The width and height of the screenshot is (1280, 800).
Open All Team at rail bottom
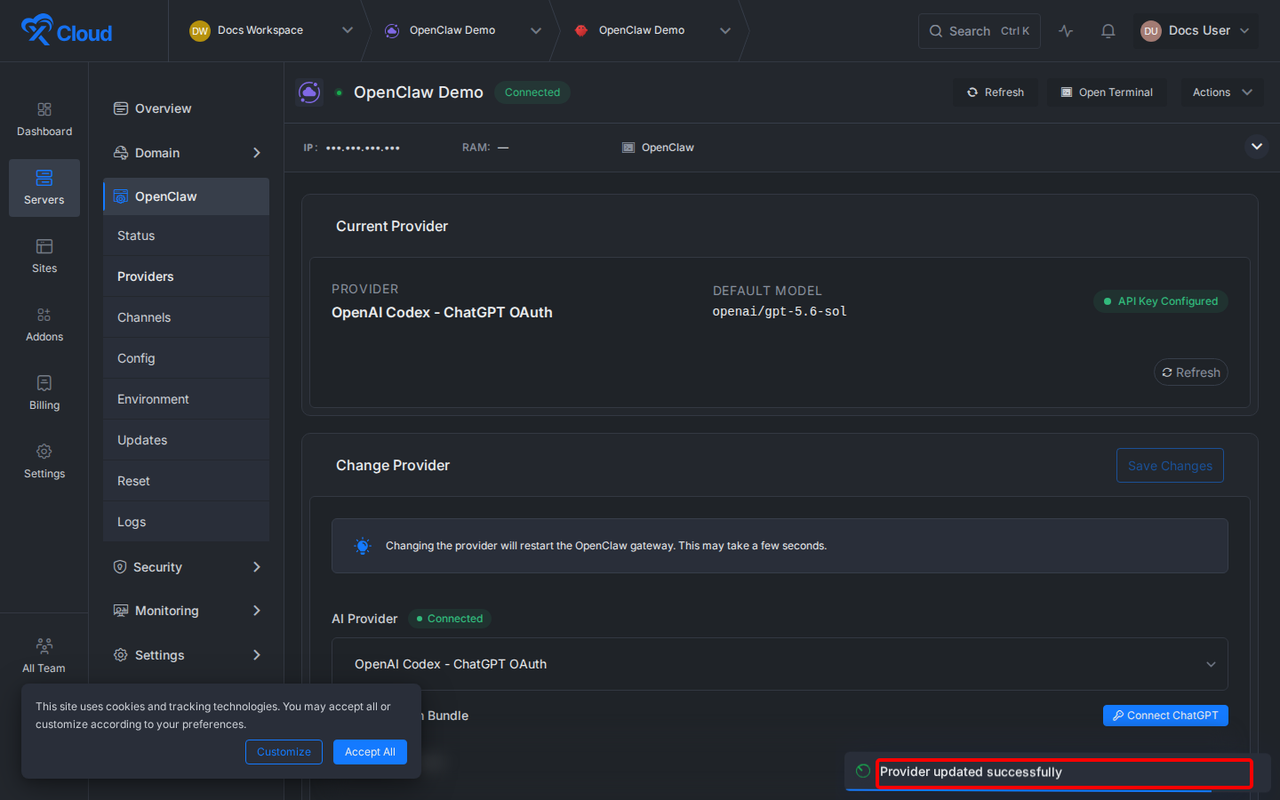point(44,656)
